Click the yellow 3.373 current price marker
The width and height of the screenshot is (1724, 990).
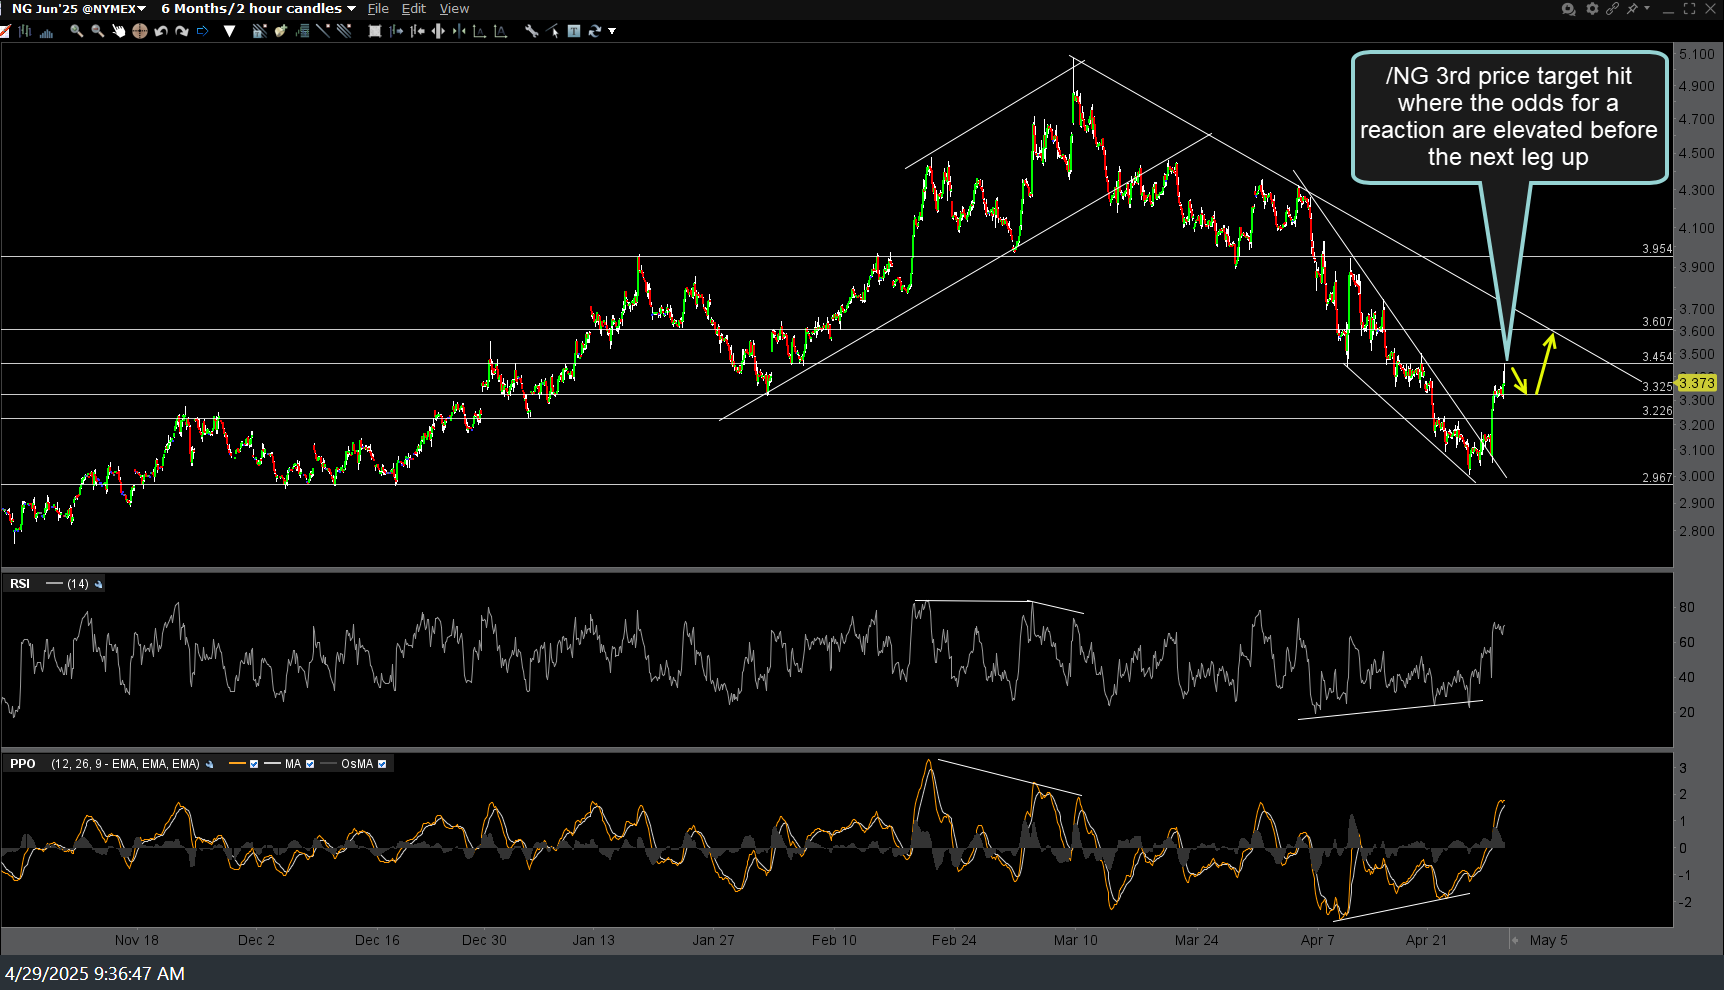[1697, 383]
